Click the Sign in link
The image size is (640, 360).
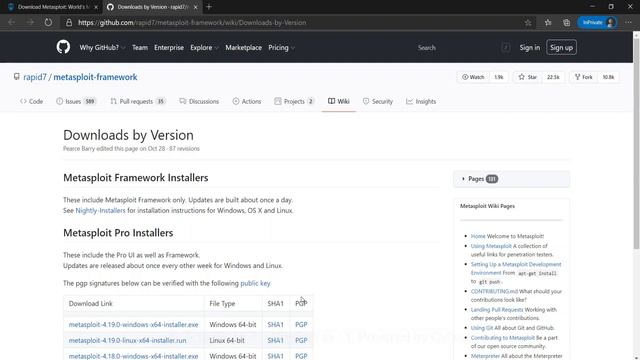pyautogui.click(x=529, y=47)
